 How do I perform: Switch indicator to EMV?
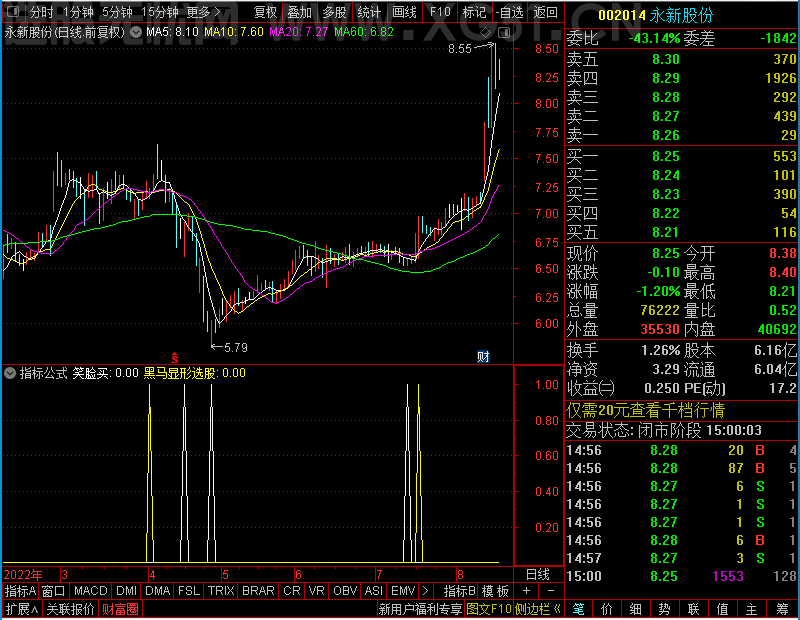(x=403, y=591)
